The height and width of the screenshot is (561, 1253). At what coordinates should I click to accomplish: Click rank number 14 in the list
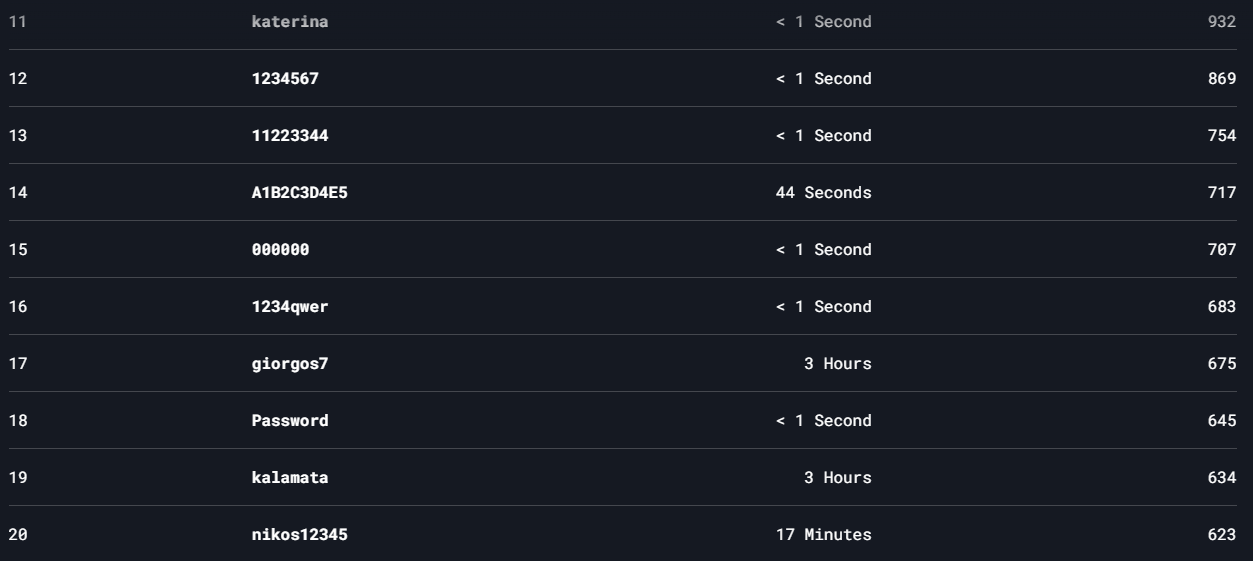(x=18, y=192)
